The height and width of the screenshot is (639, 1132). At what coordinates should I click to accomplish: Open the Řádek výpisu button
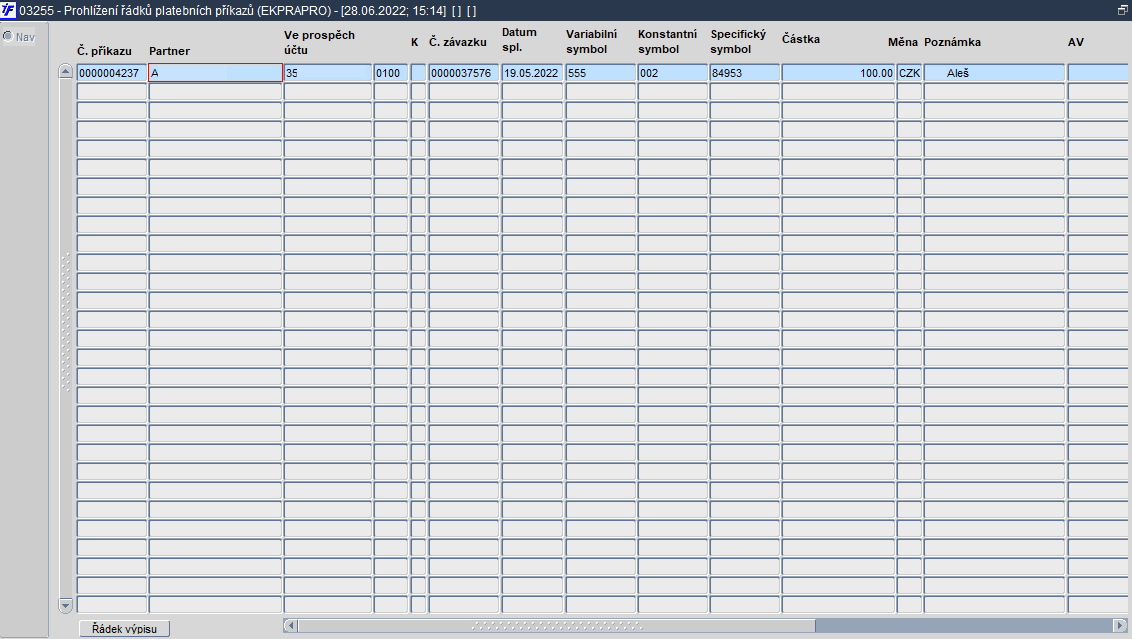click(124, 629)
